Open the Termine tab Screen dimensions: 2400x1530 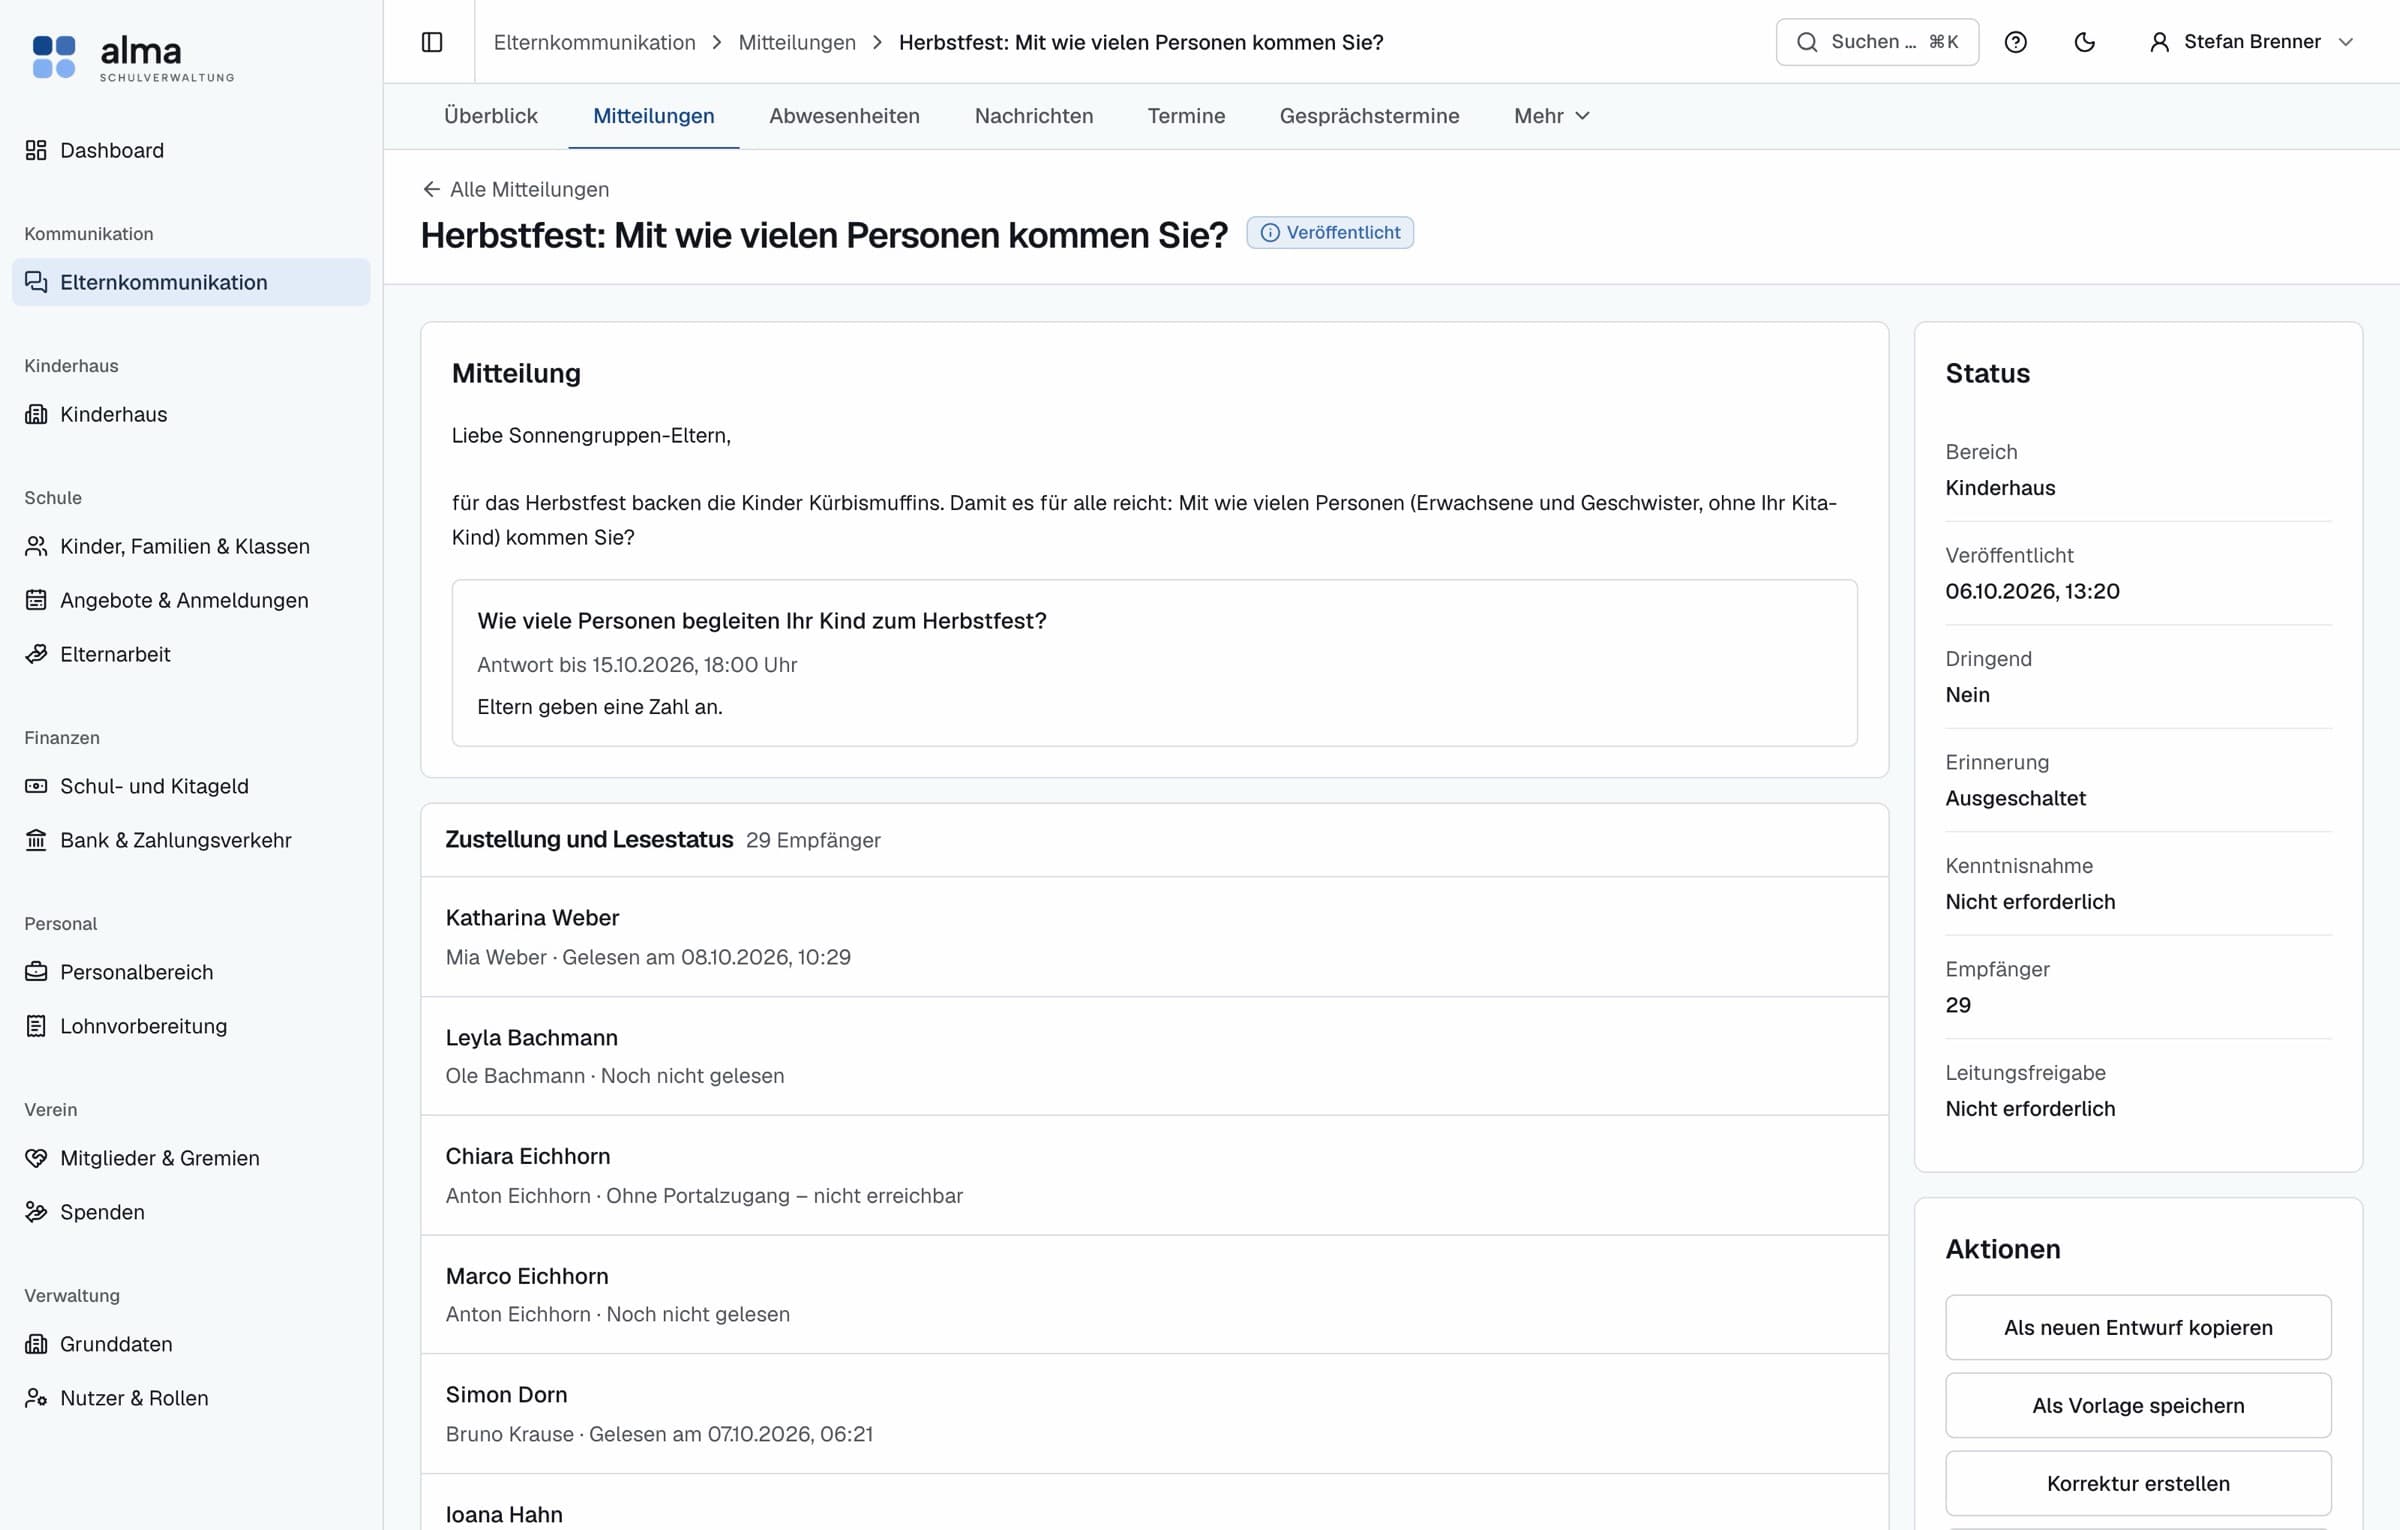click(x=1186, y=116)
